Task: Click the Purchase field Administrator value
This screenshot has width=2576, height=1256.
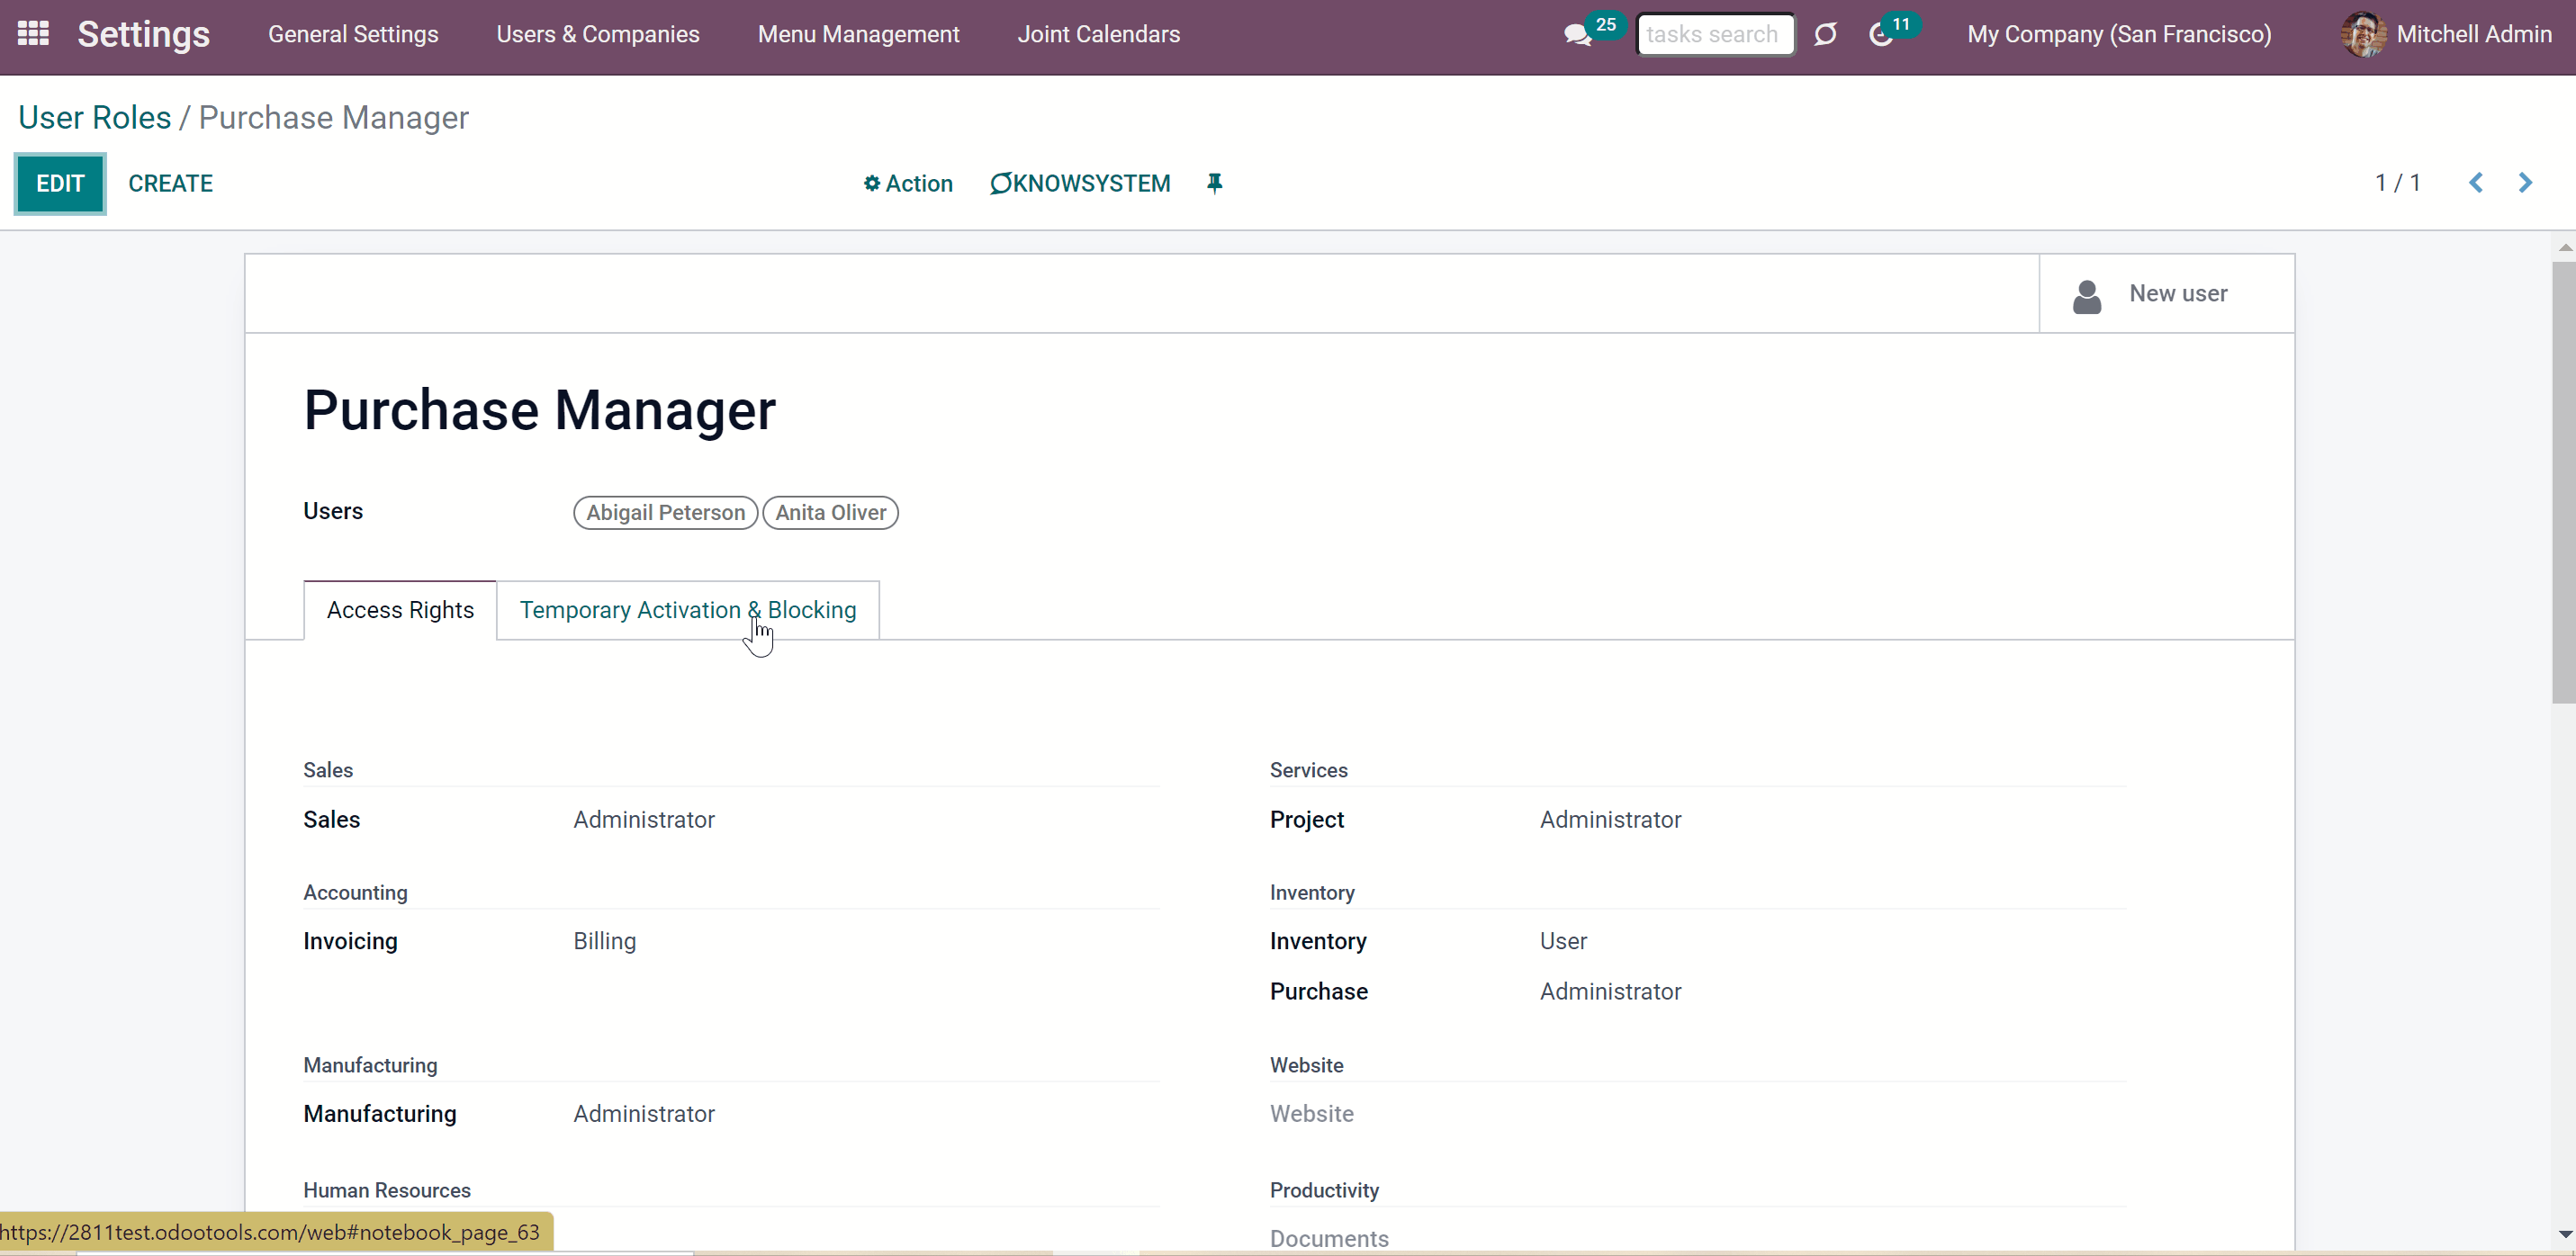Action: point(1610,992)
